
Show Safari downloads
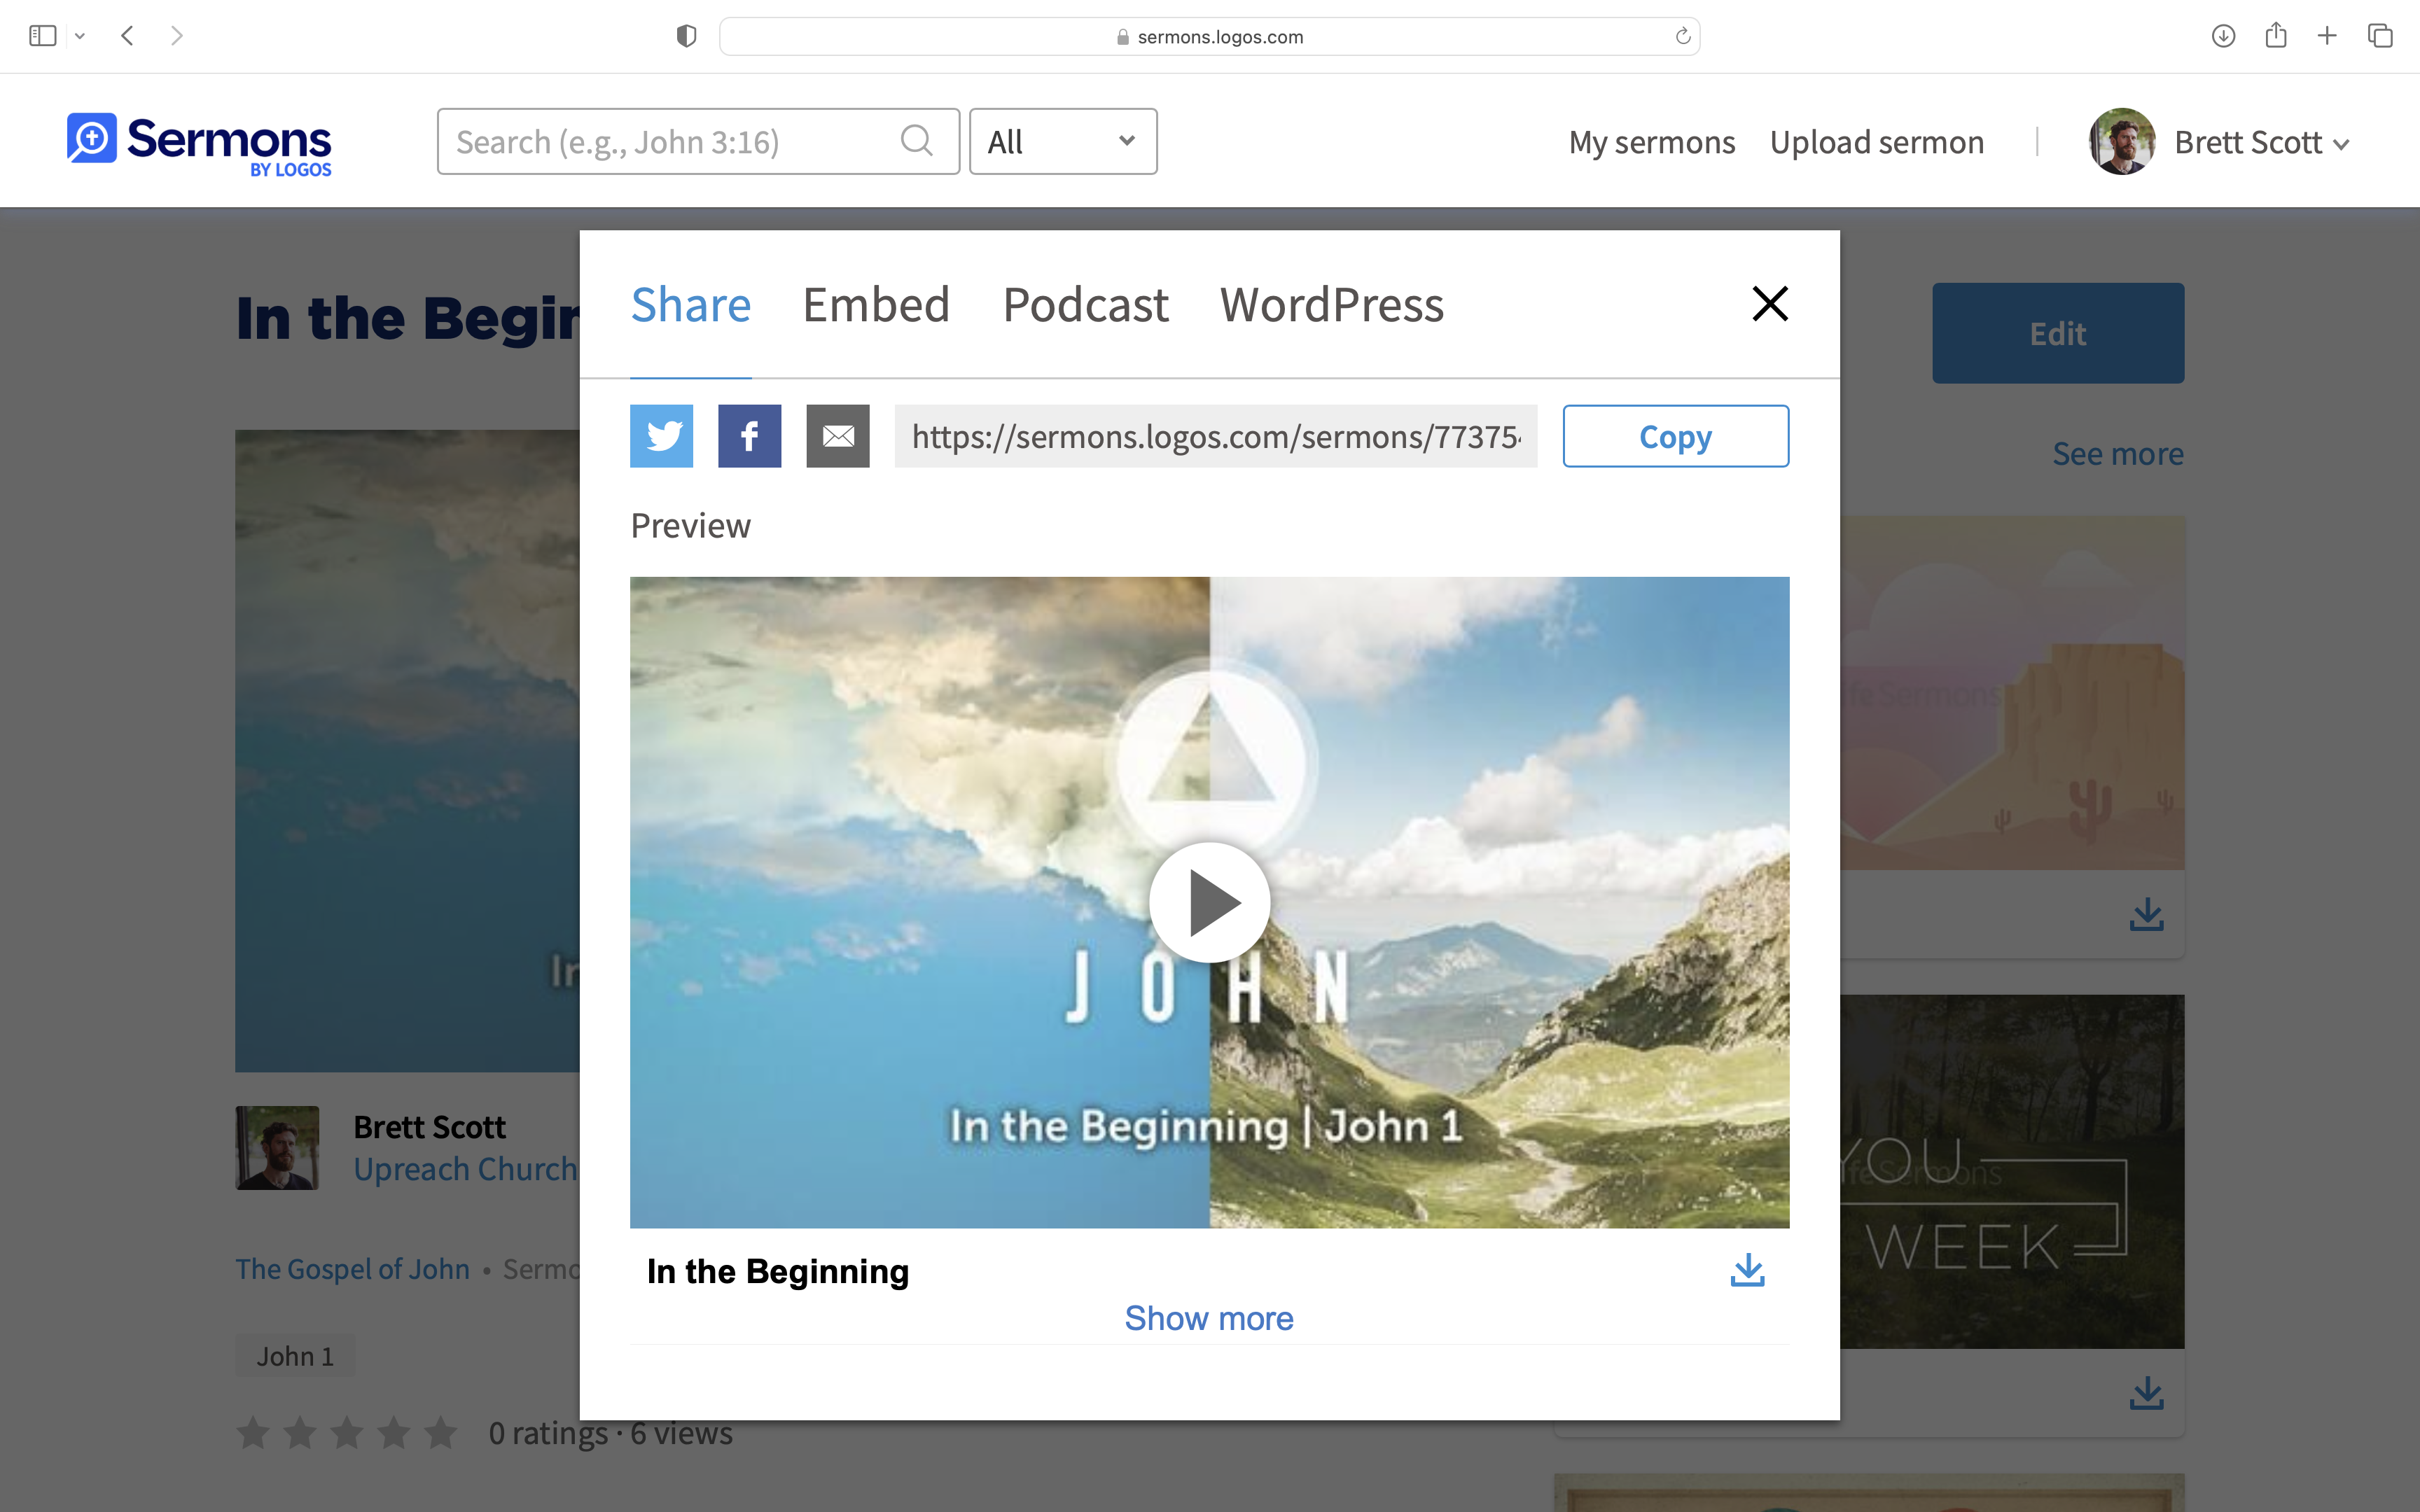pyautogui.click(x=2223, y=36)
